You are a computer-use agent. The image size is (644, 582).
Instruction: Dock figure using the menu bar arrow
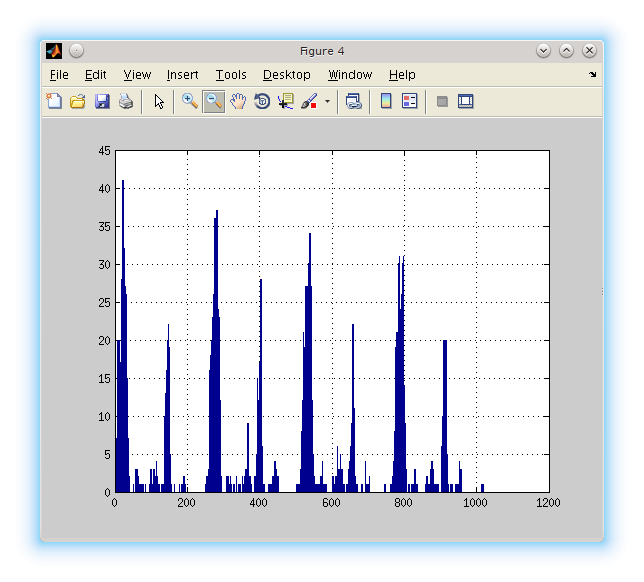pyautogui.click(x=592, y=75)
